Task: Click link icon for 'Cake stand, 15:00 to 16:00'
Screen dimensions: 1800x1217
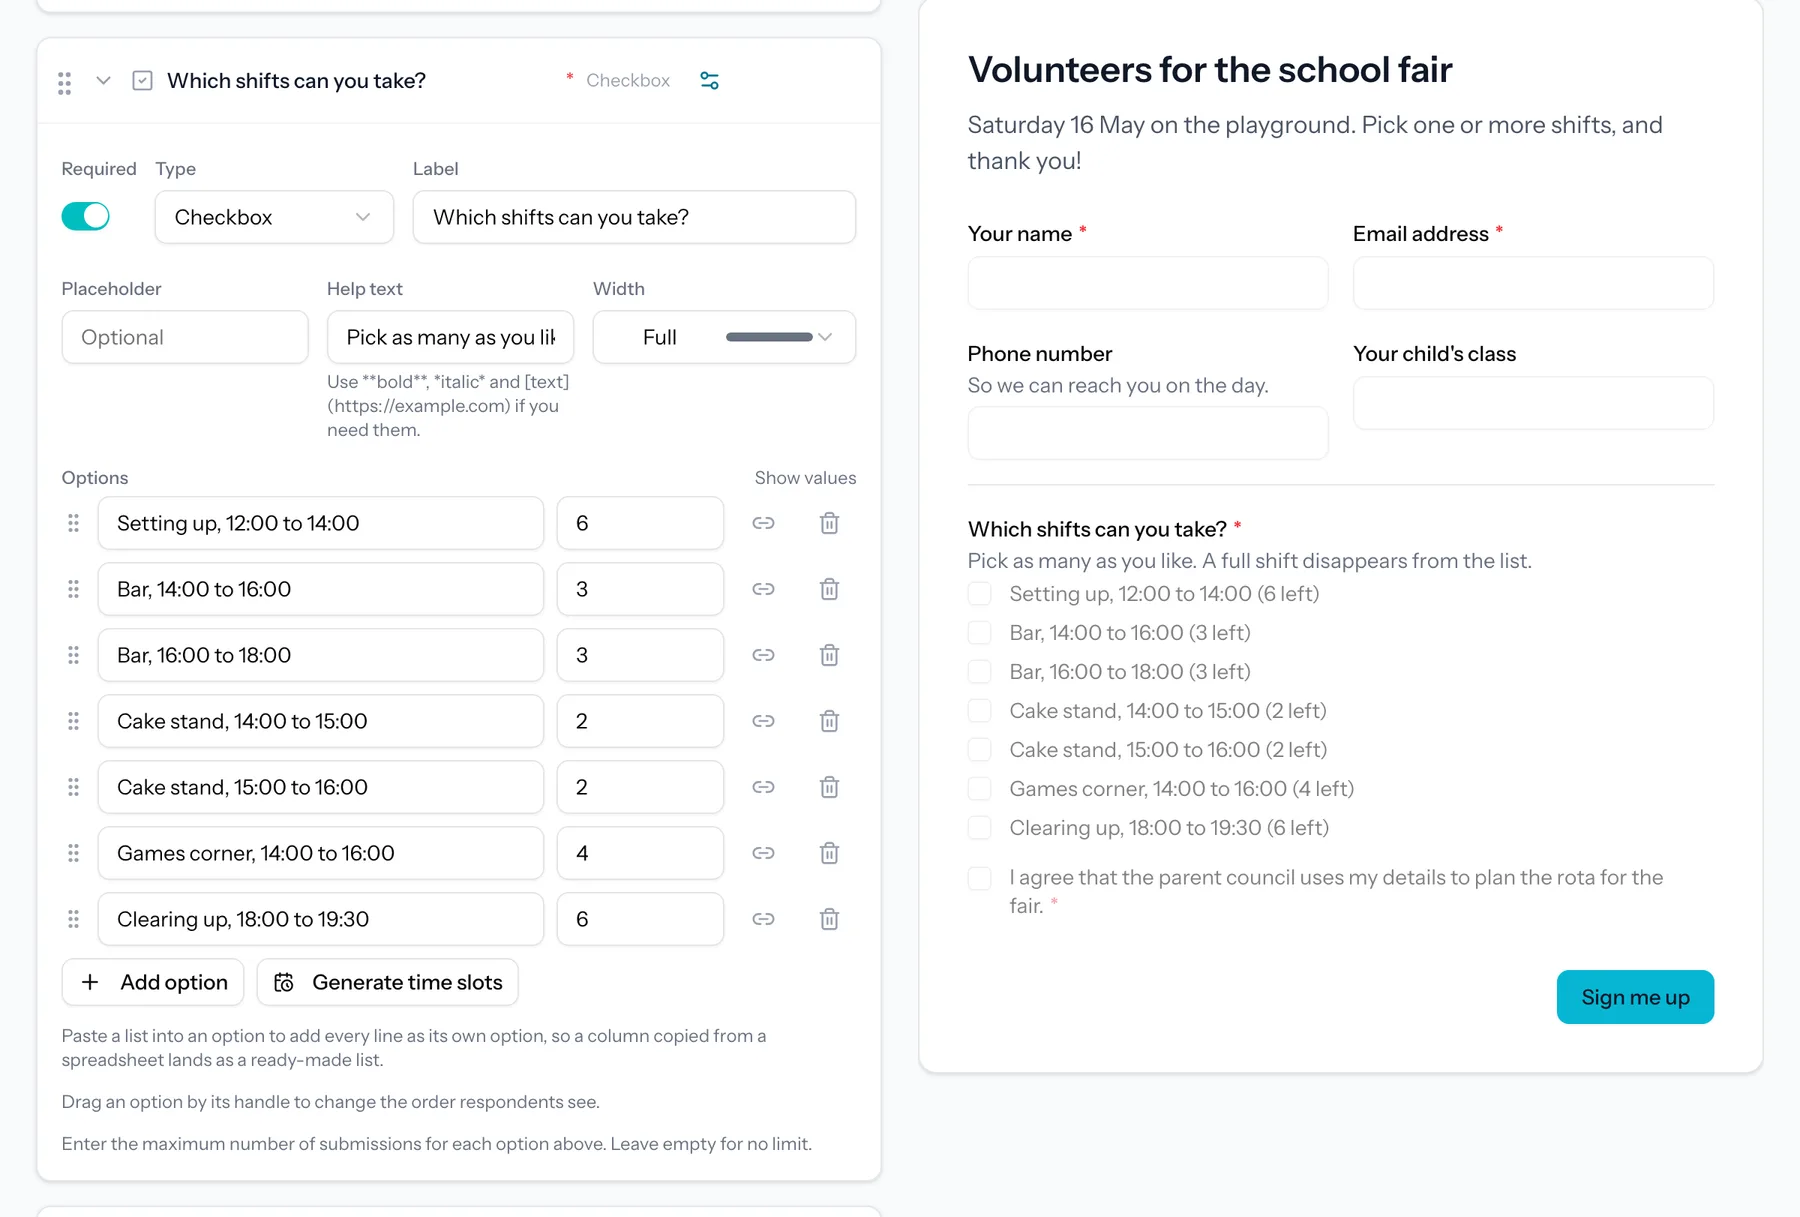Action: (x=764, y=787)
